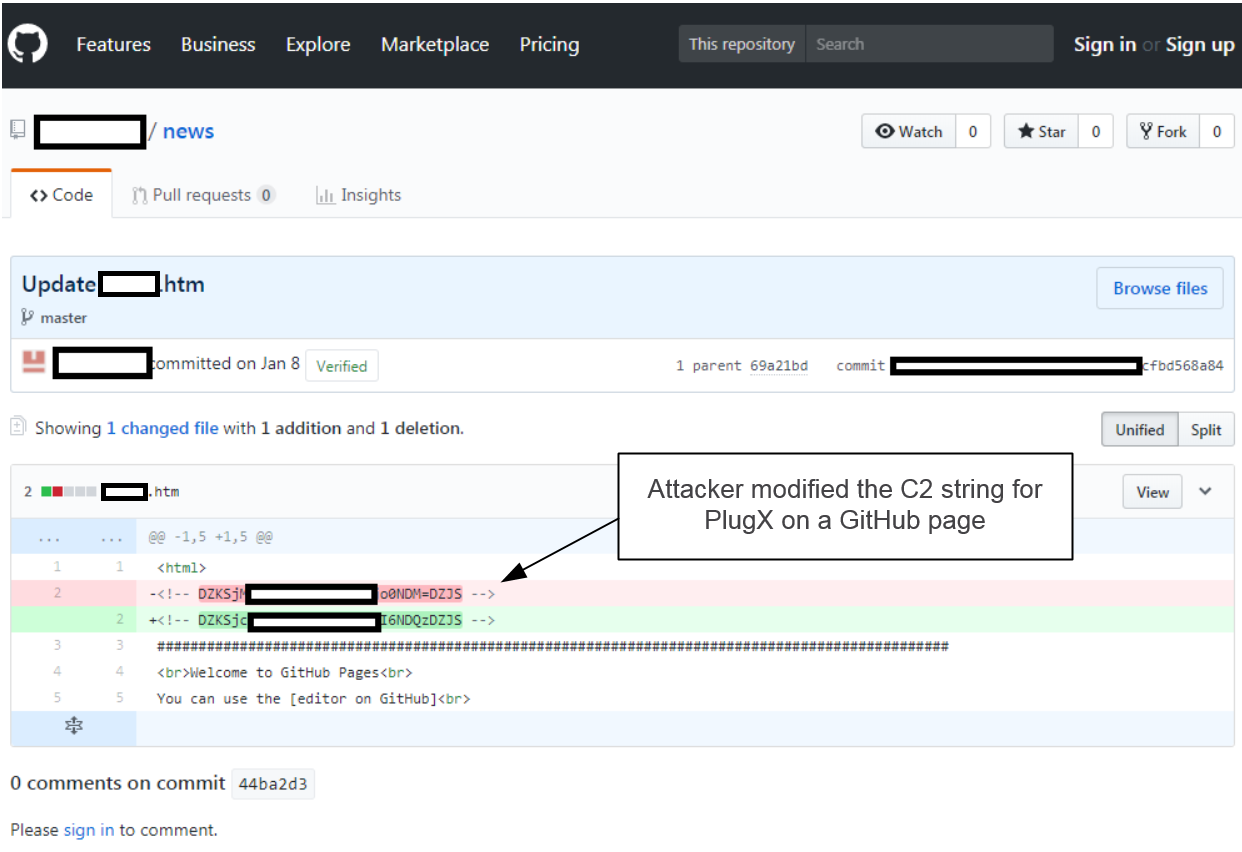Click the committer avatar icon
Viewport: 1242px width, 852px height.
coord(34,364)
